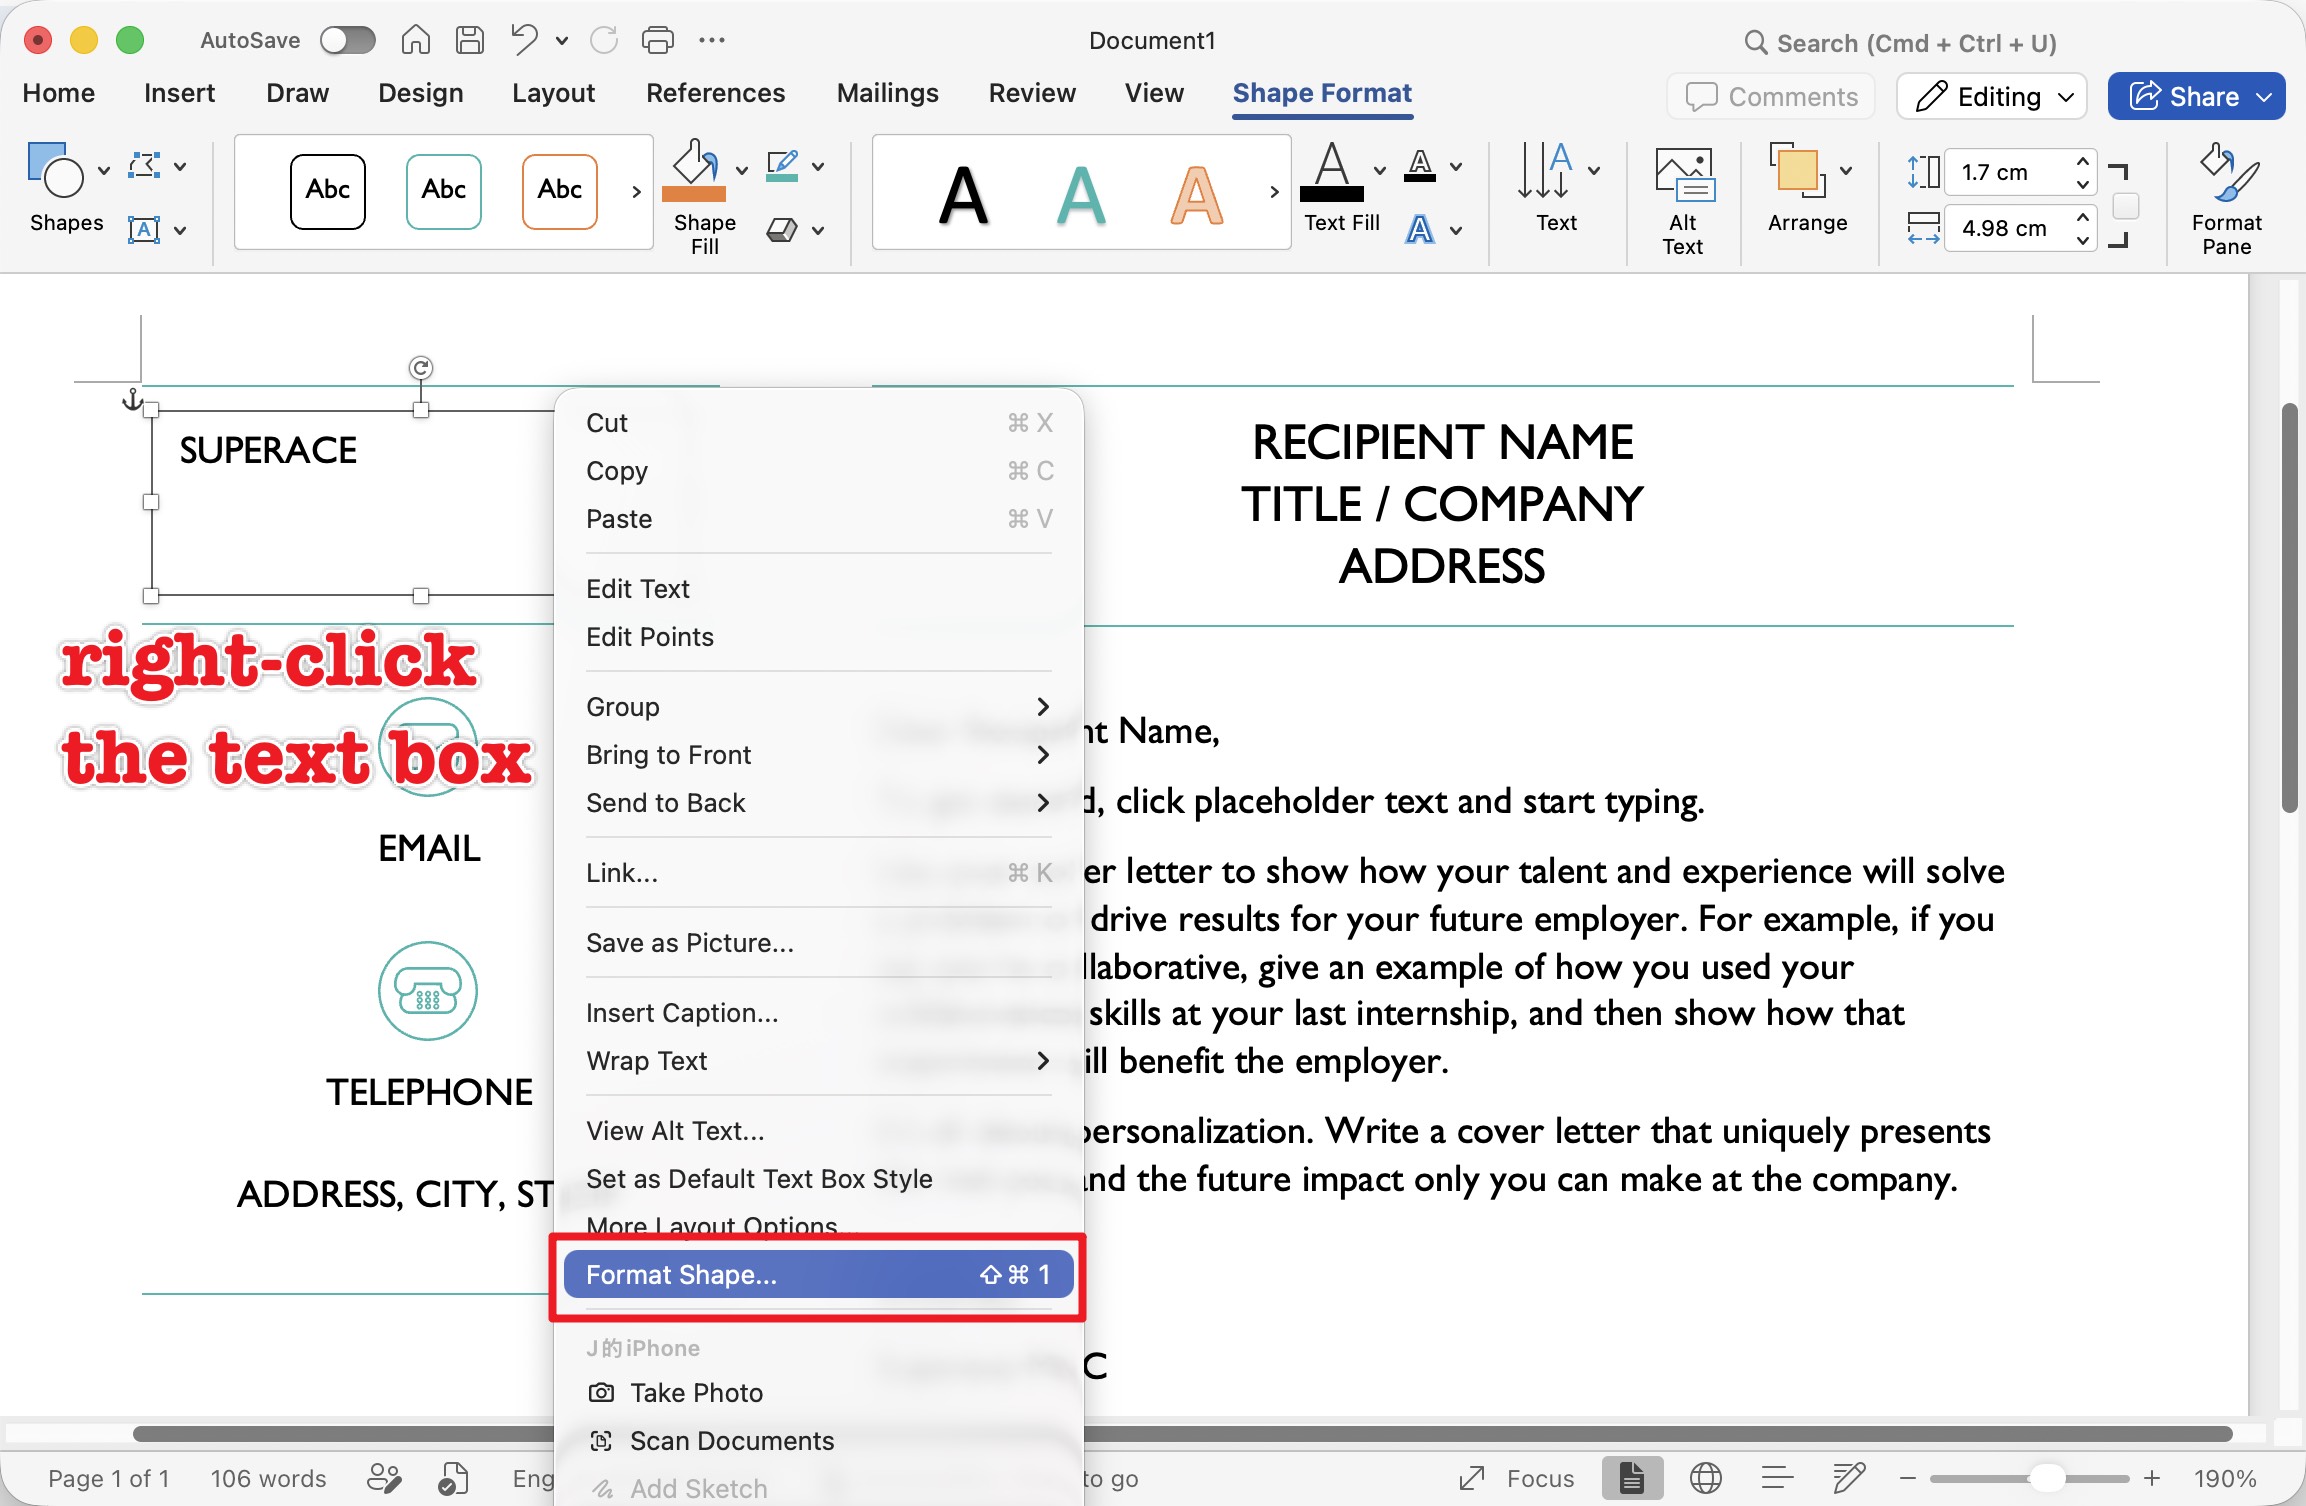The height and width of the screenshot is (1506, 2306).
Task: Click the Home icon in title bar
Action: [x=415, y=40]
